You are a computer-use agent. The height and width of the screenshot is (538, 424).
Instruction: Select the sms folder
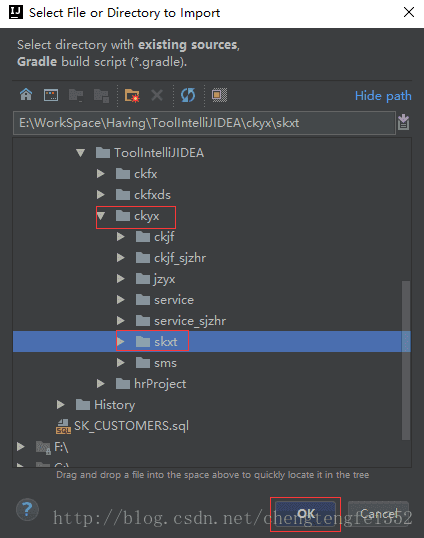pyautogui.click(x=165, y=363)
